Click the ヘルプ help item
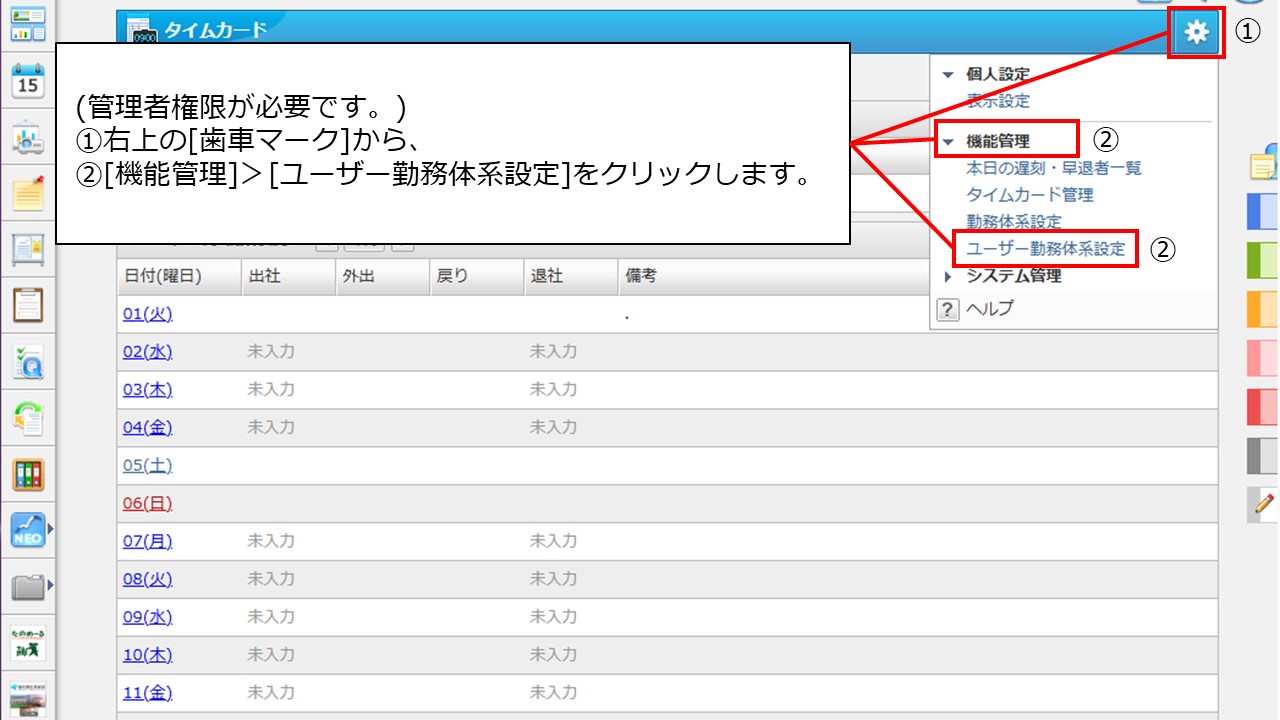This screenshot has width=1280, height=720. pyautogui.click(x=988, y=309)
